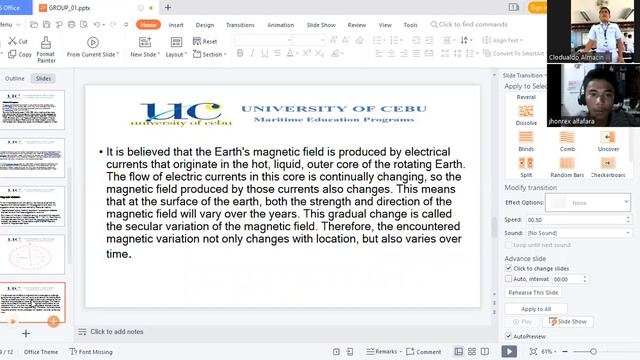Click the Comment button in status bar
The image size is (640, 360).
[x=424, y=351]
